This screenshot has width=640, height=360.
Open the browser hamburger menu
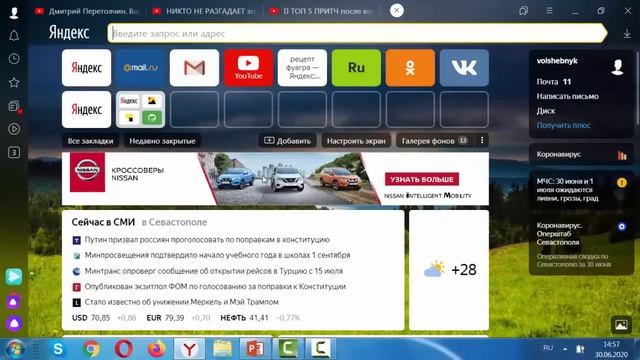tap(549, 11)
